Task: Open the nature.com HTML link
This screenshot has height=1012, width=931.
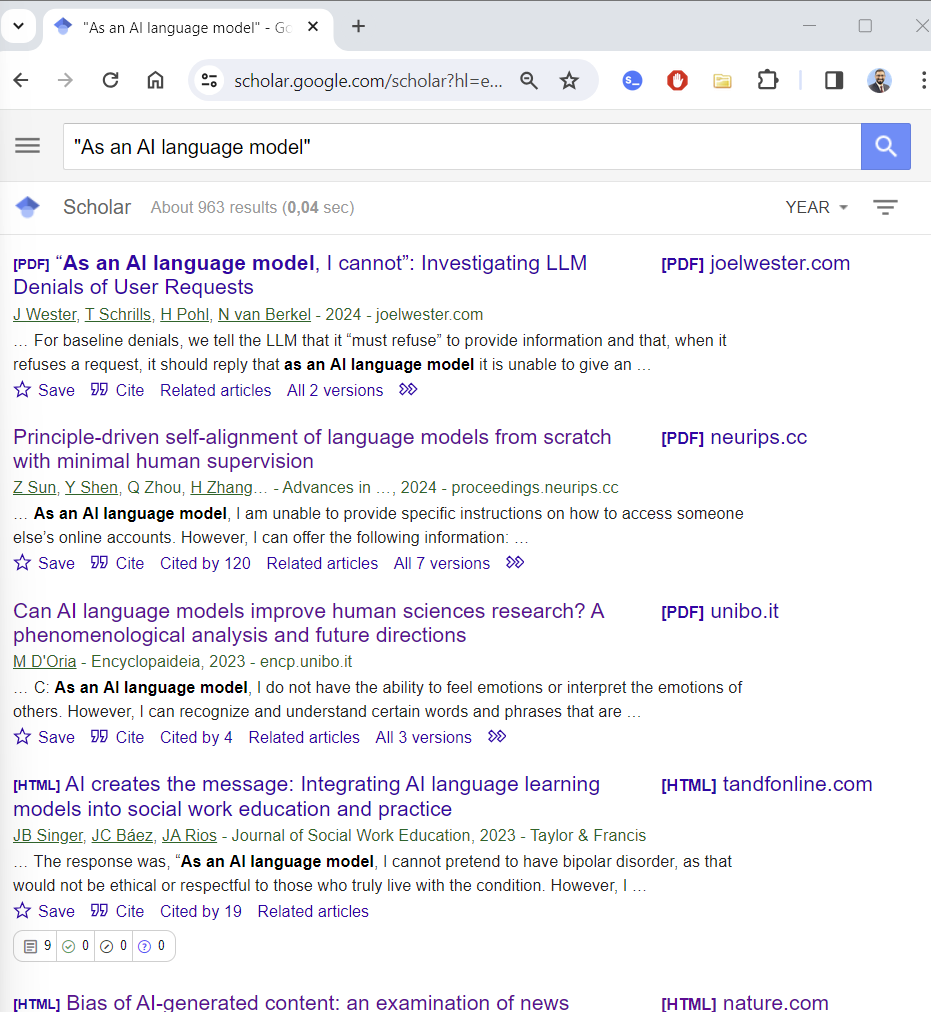Action: pos(744,1003)
